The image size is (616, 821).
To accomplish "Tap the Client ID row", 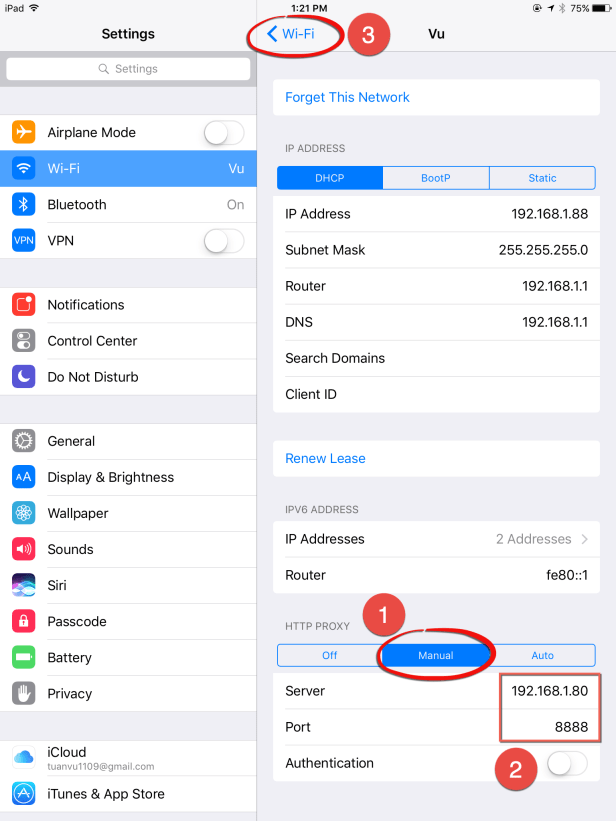I will pyautogui.click(x=436, y=394).
